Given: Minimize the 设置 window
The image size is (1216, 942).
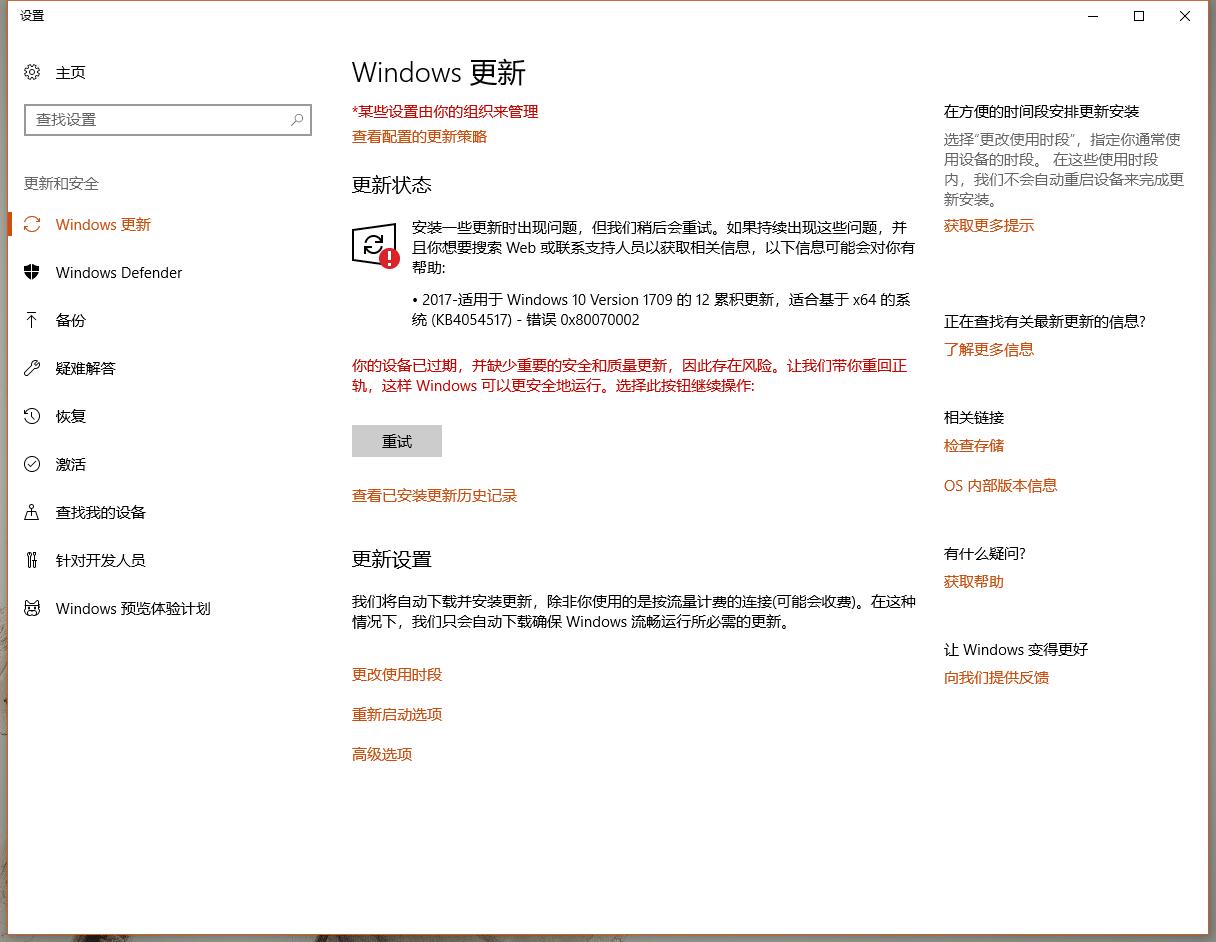Looking at the screenshot, I should click(1093, 16).
